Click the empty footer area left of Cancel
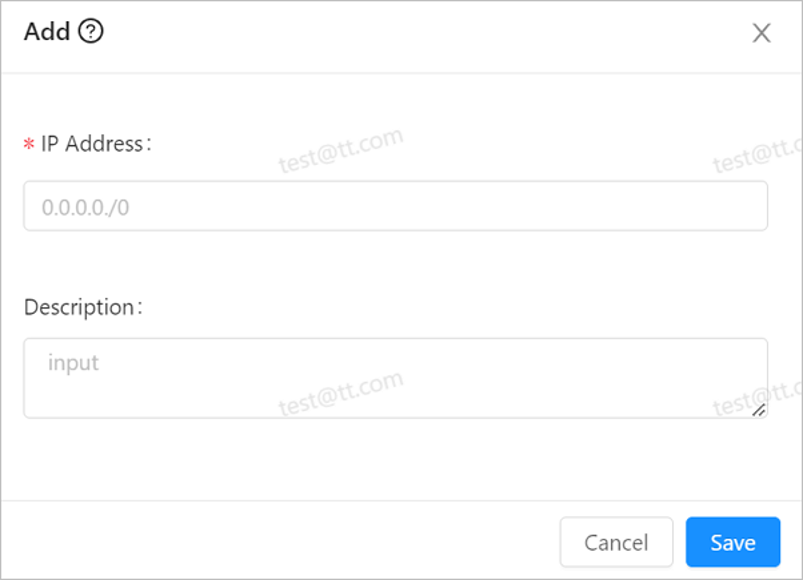804x580 pixels. tap(280, 541)
